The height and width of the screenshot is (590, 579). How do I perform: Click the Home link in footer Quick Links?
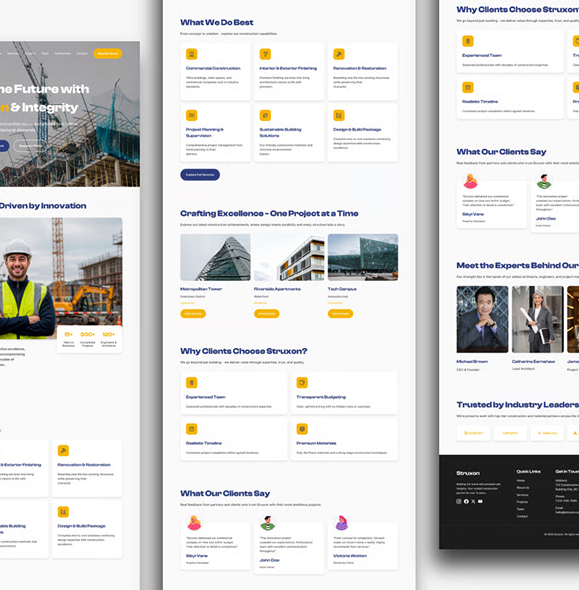point(521,481)
